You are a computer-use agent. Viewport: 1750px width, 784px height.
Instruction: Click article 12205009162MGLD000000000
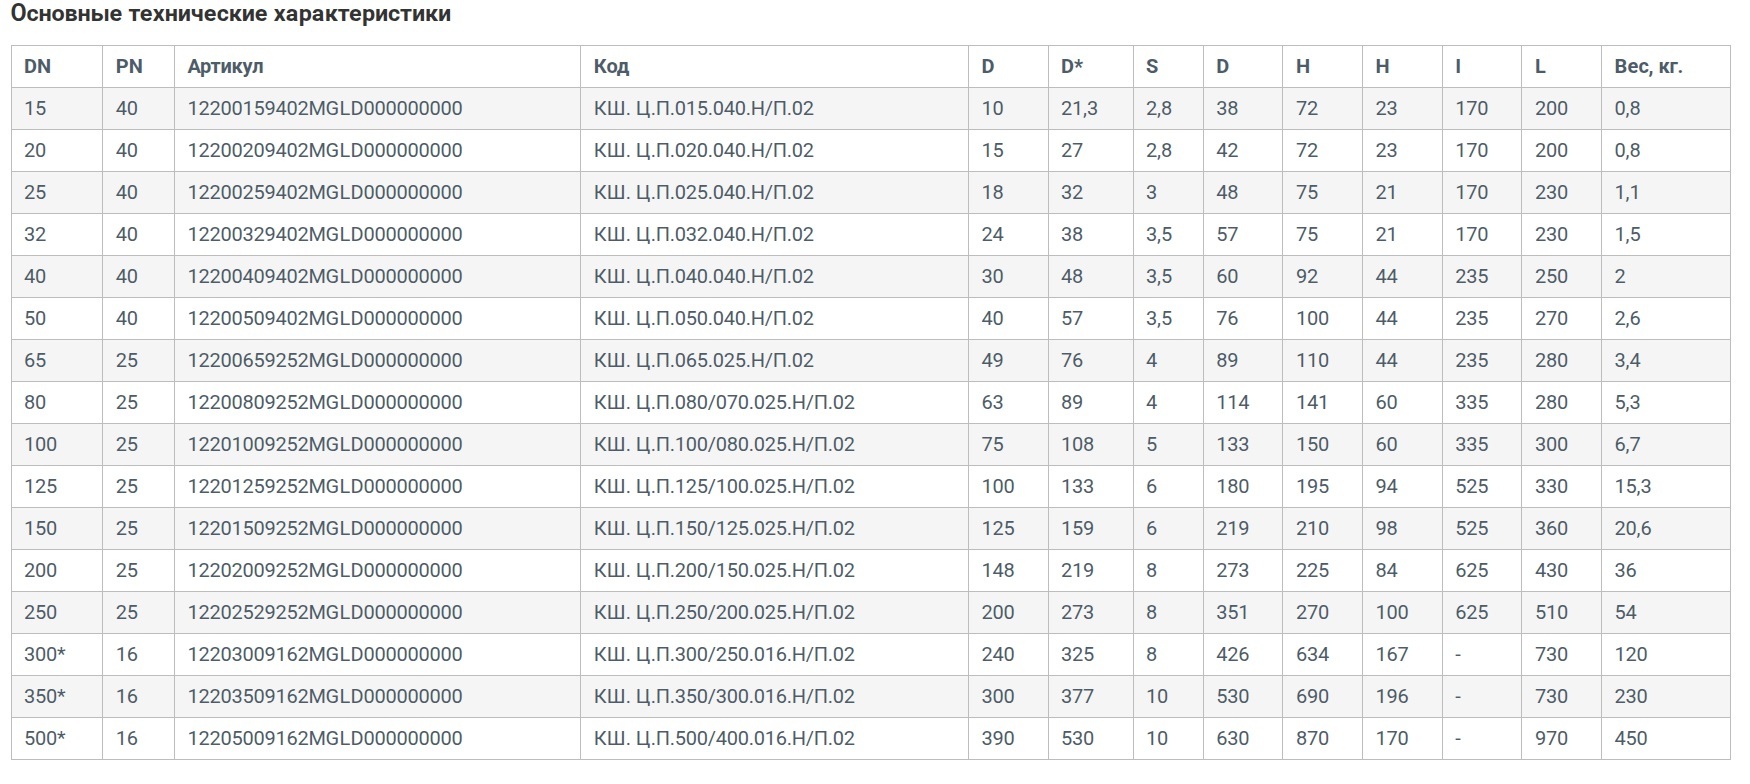pyautogui.click(x=325, y=738)
